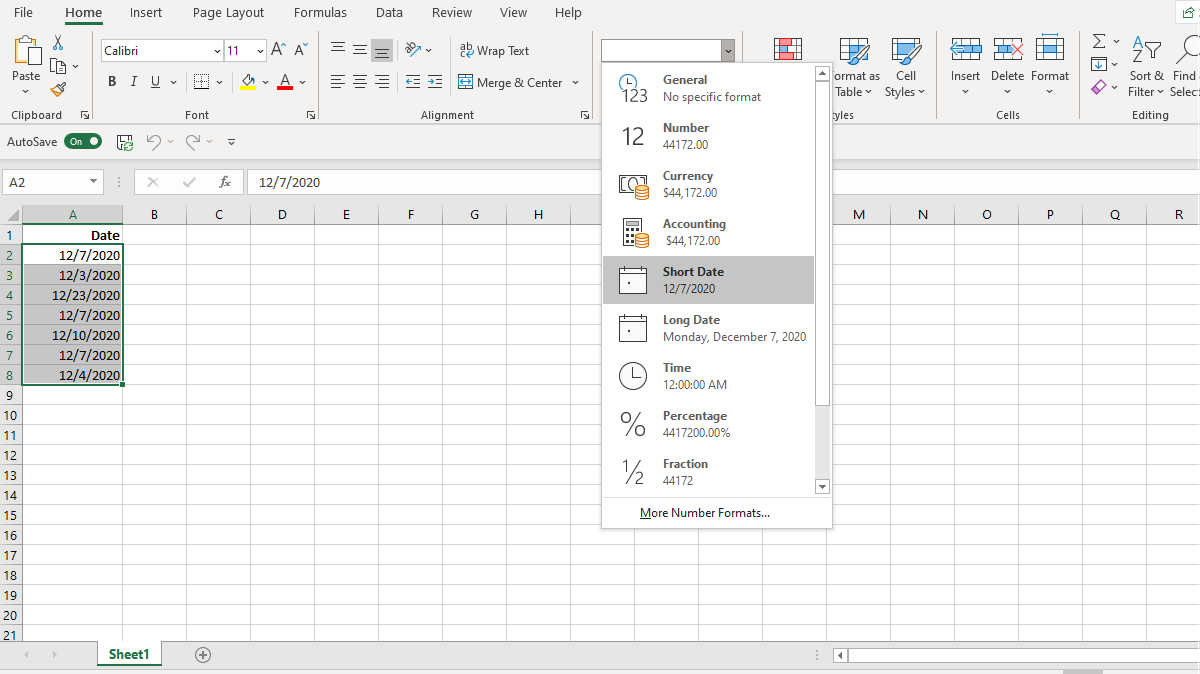Screen dimensions: 1200x674
Task: Toggle Underline formatting on
Action: [x=155, y=82]
